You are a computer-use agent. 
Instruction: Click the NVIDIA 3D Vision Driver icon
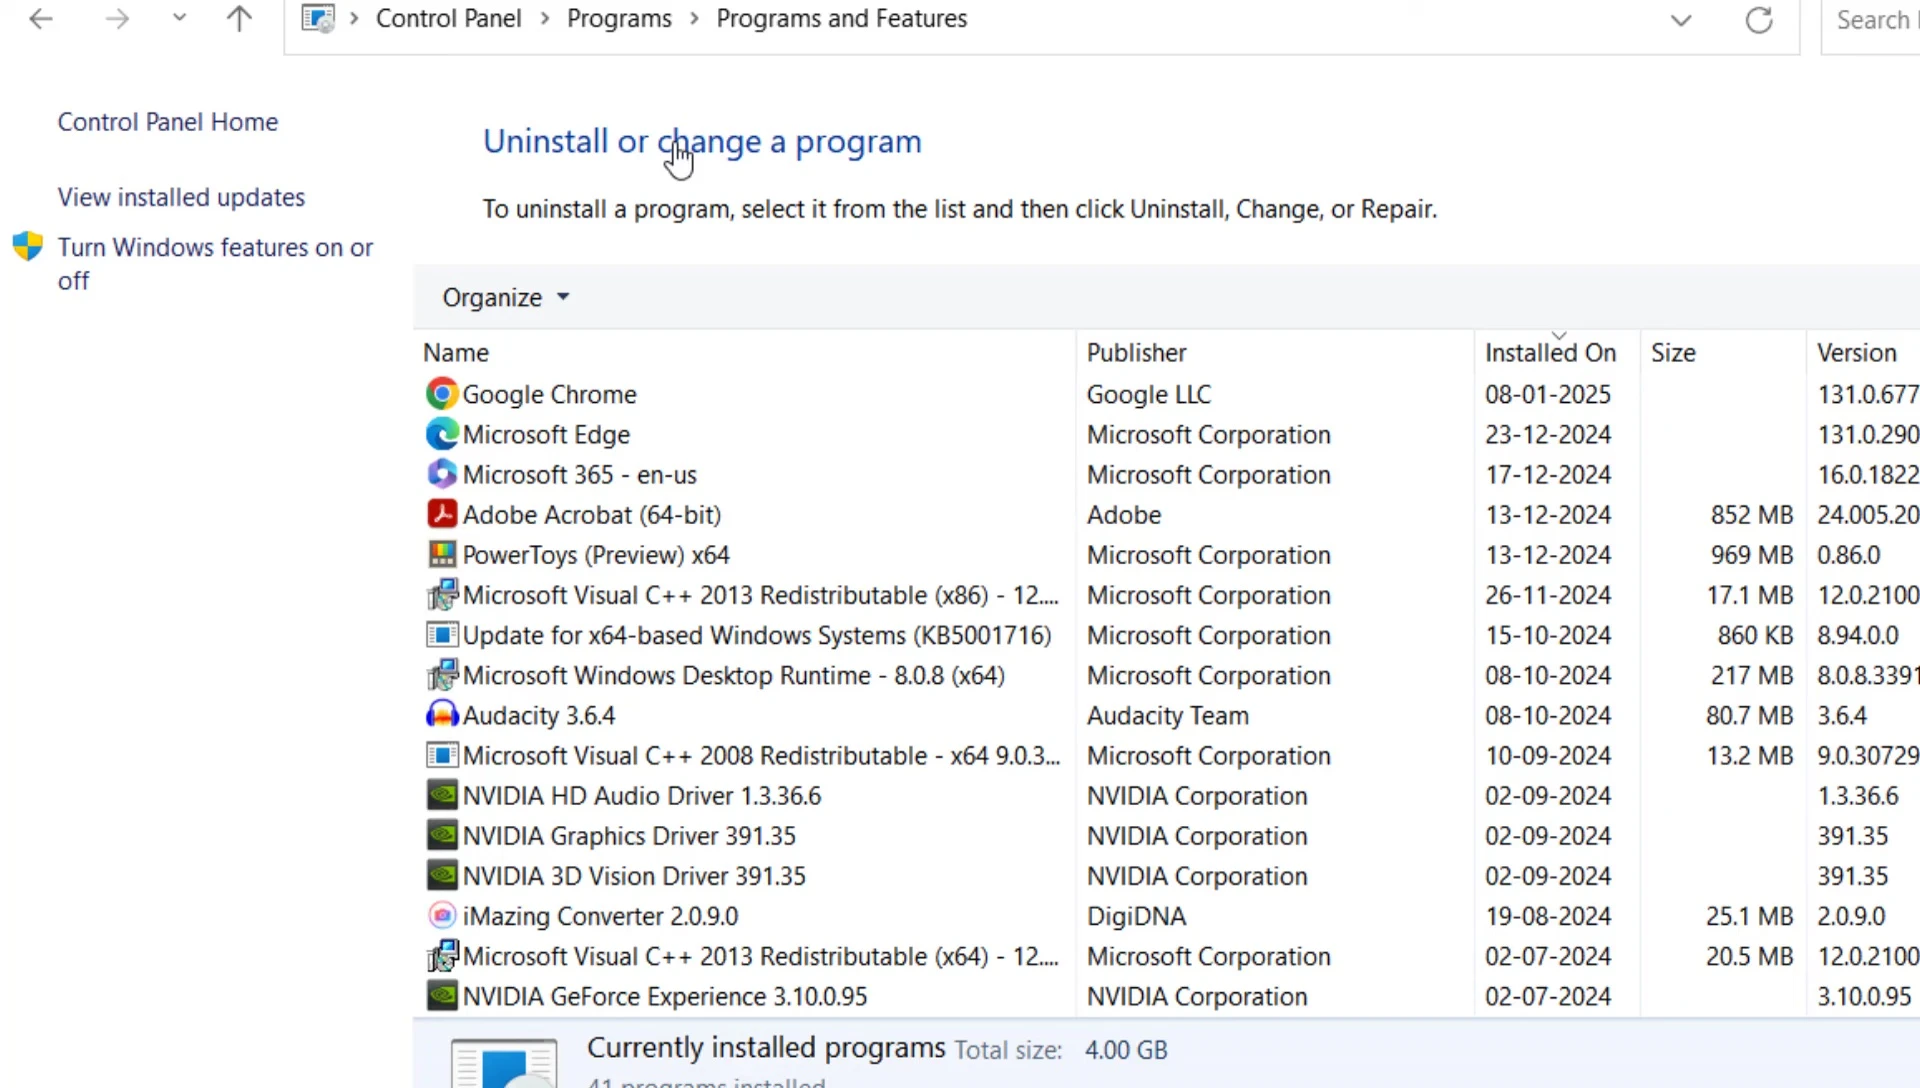click(x=442, y=876)
